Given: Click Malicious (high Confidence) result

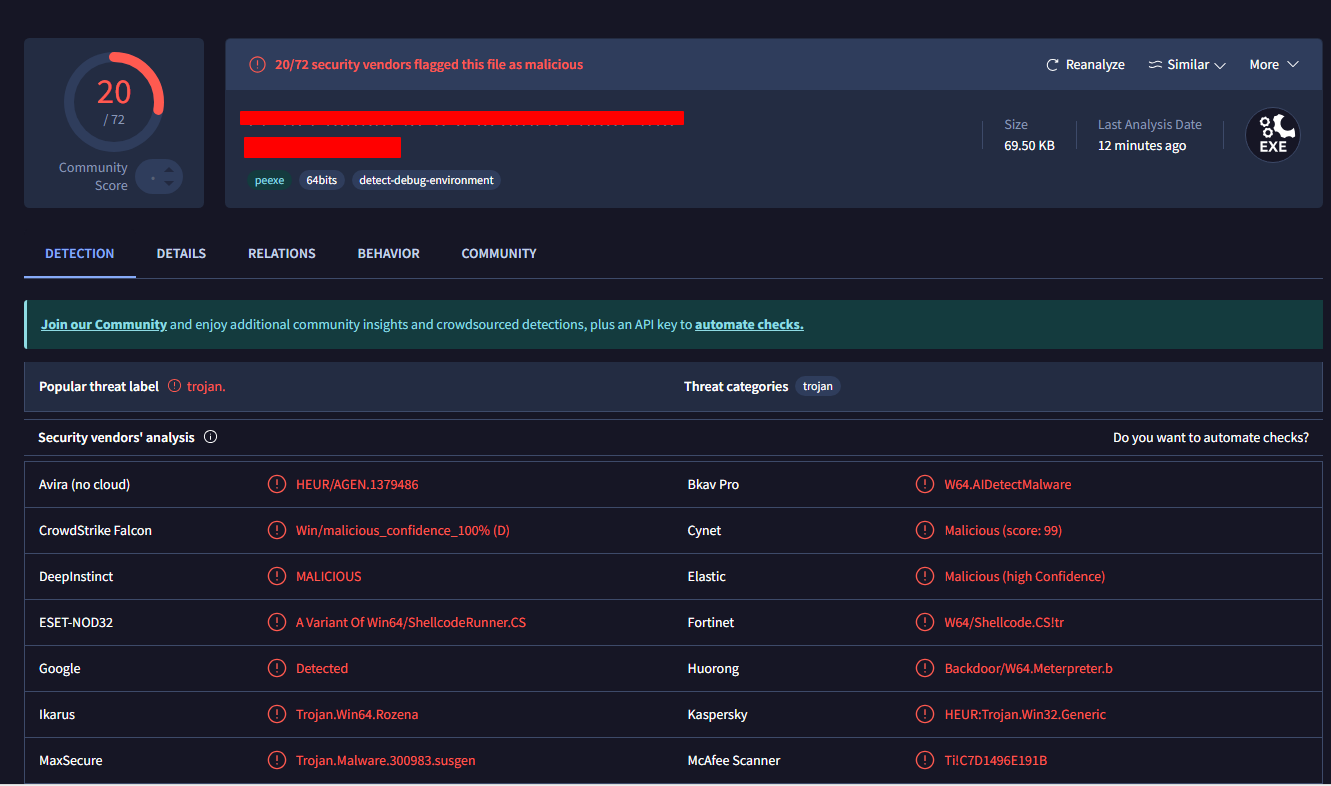Looking at the screenshot, I should pyautogui.click(x=1025, y=576).
